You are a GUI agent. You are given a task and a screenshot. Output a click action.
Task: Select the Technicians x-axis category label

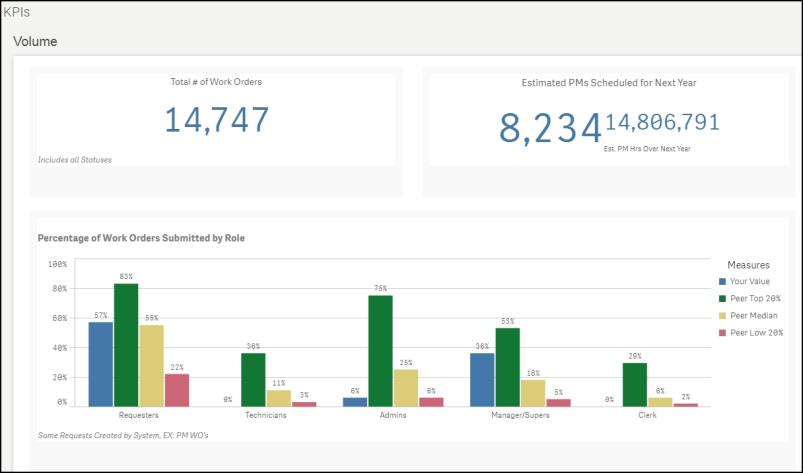click(265, 414)
